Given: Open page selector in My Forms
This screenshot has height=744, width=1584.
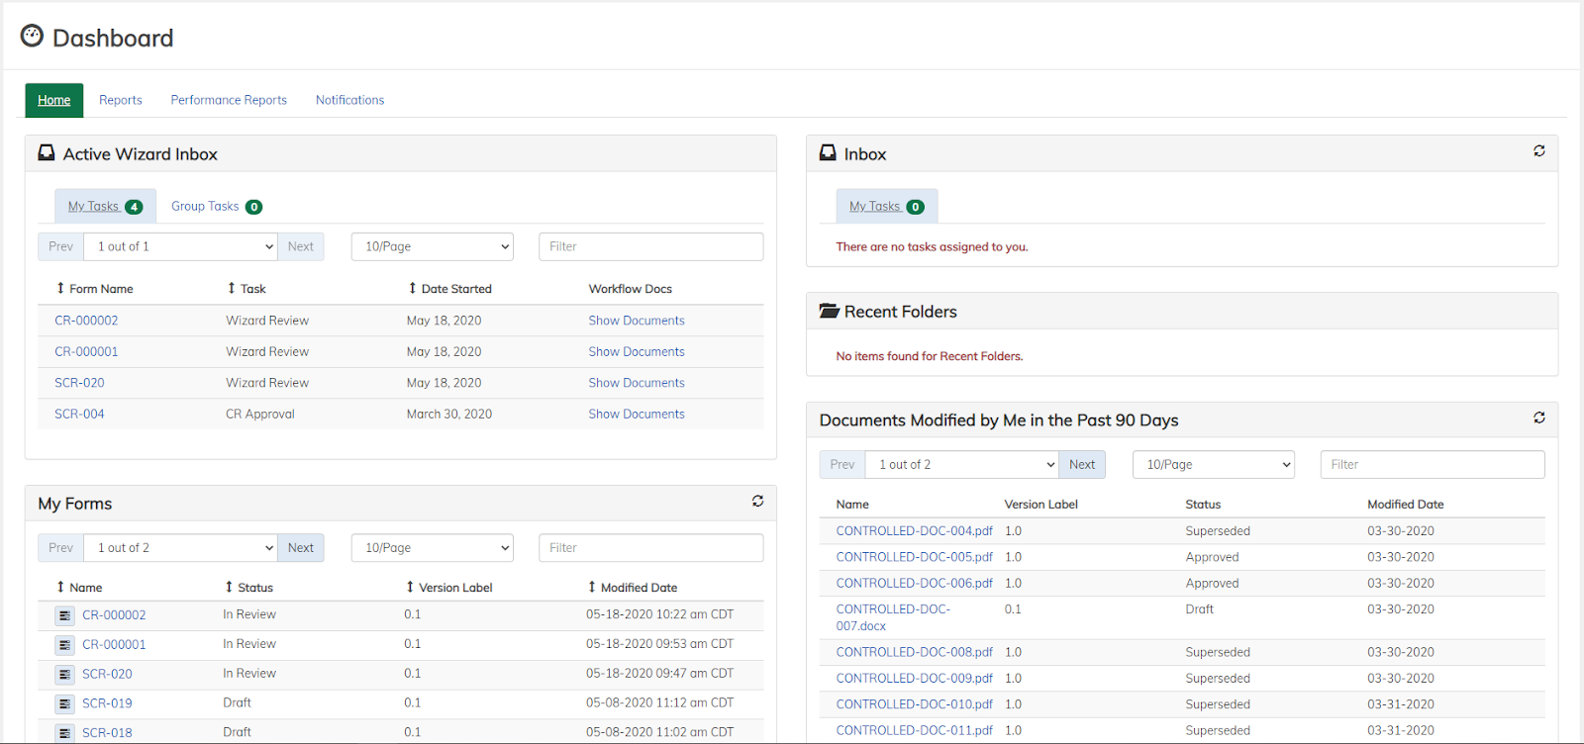Looking at the screenshot, I should [181, 548].
